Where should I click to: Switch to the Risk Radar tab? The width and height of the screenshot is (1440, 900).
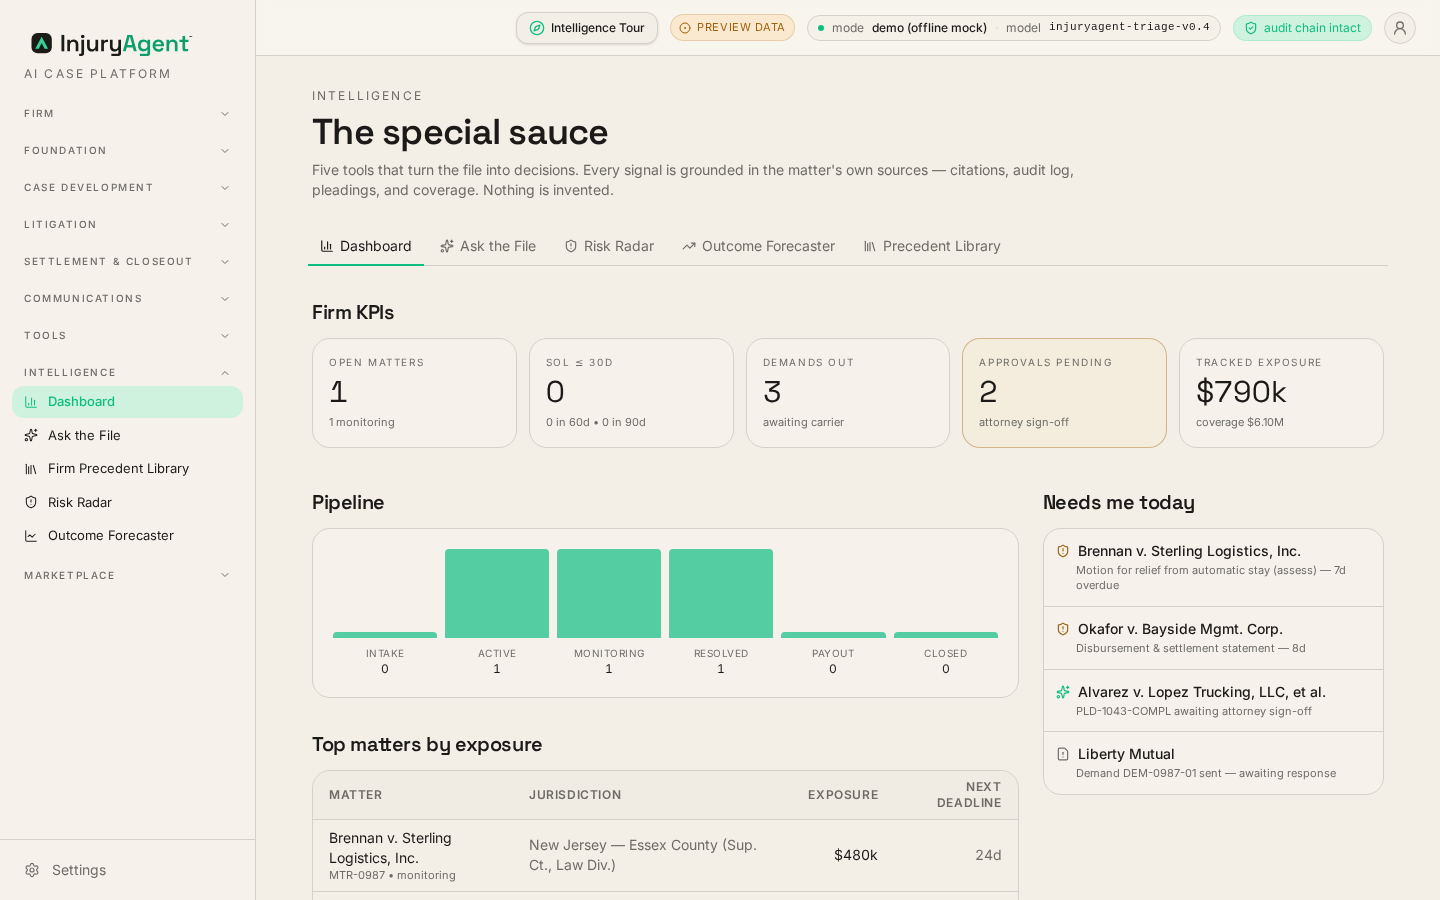609,246
